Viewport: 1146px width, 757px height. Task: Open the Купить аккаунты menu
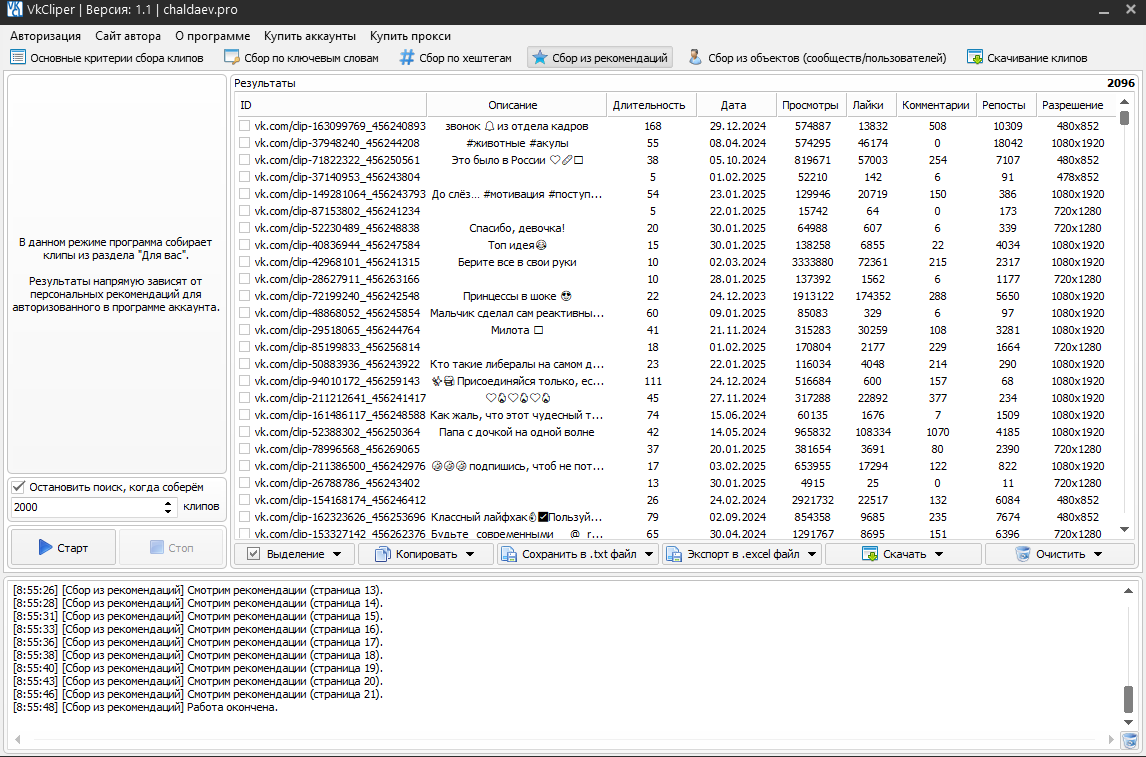pyautogui.click(x=310, y=36)
